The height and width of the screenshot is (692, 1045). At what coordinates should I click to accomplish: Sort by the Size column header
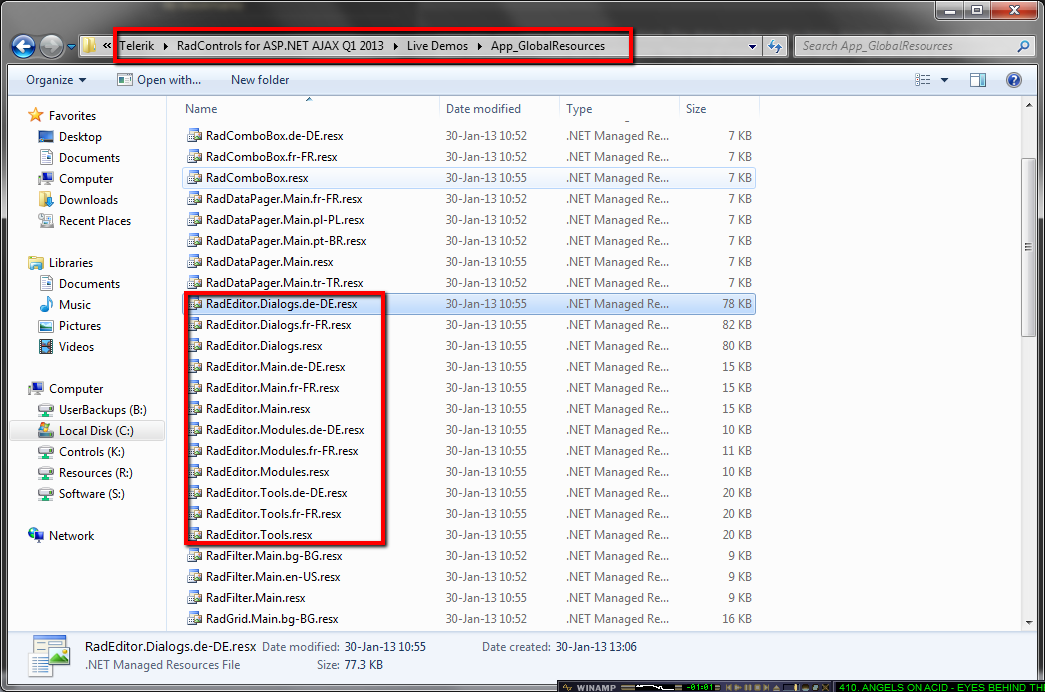click(x=696, y=109)
